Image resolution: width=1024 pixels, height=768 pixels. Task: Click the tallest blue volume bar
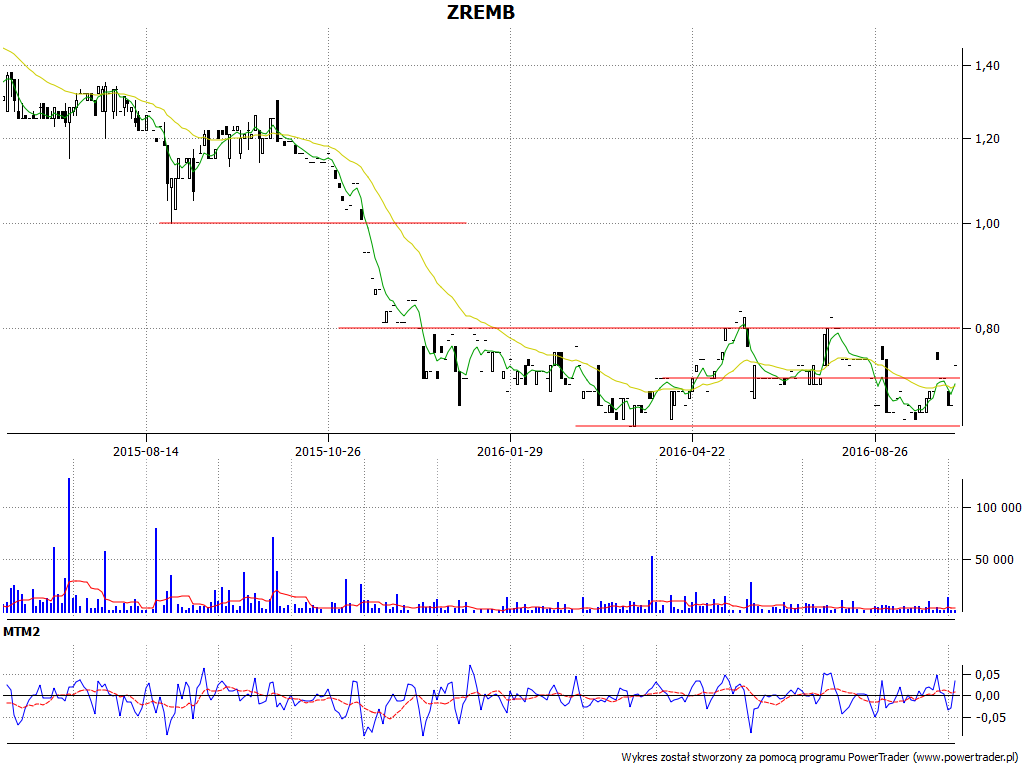(69, 545)
